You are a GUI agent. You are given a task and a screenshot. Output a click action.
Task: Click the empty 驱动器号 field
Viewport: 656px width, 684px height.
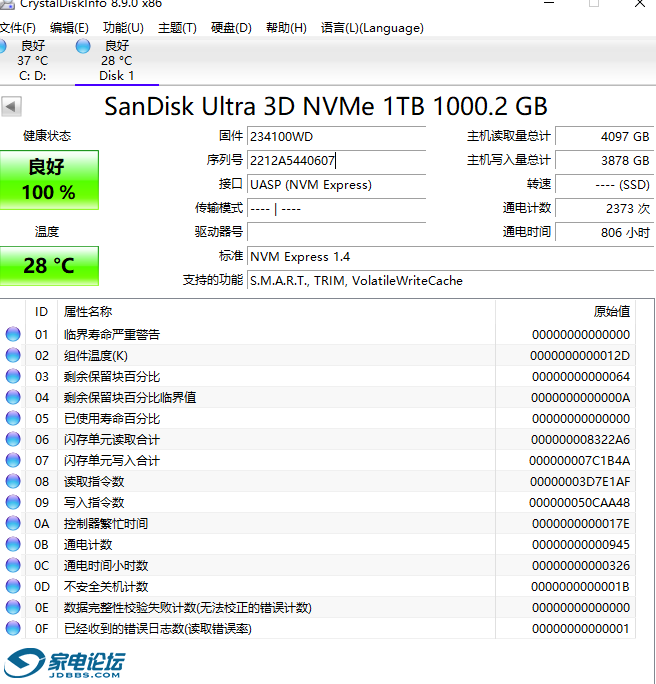click(x=336, y=233)
